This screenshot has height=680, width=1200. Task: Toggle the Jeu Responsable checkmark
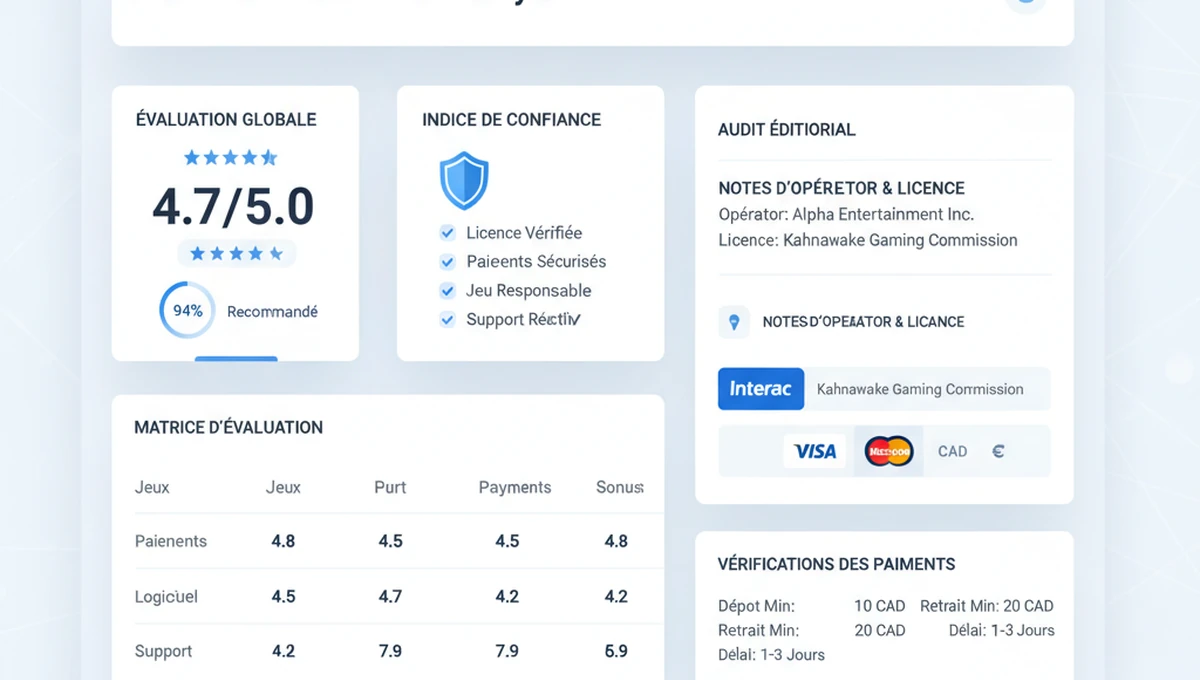pyautogui.click(x=448, y=291)
